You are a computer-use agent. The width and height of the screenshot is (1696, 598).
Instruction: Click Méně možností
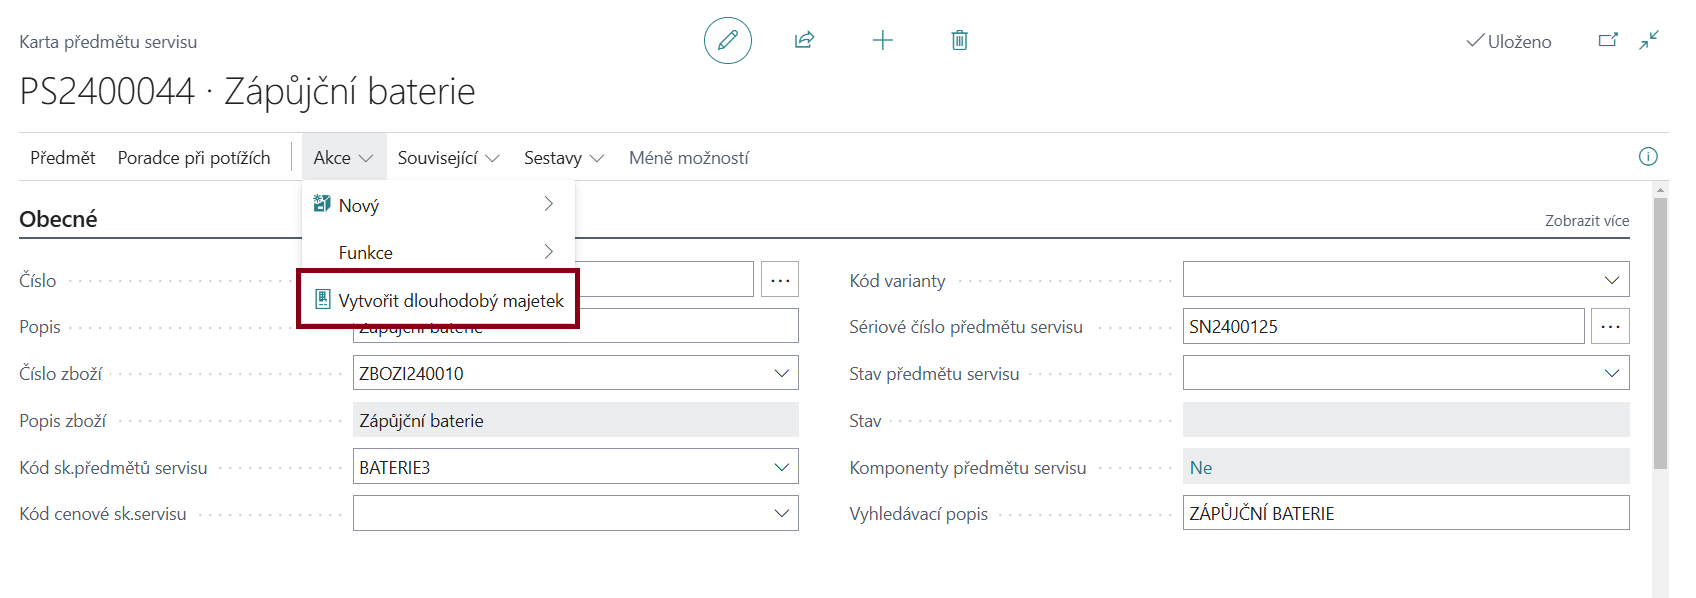click(x=688, y=157)
